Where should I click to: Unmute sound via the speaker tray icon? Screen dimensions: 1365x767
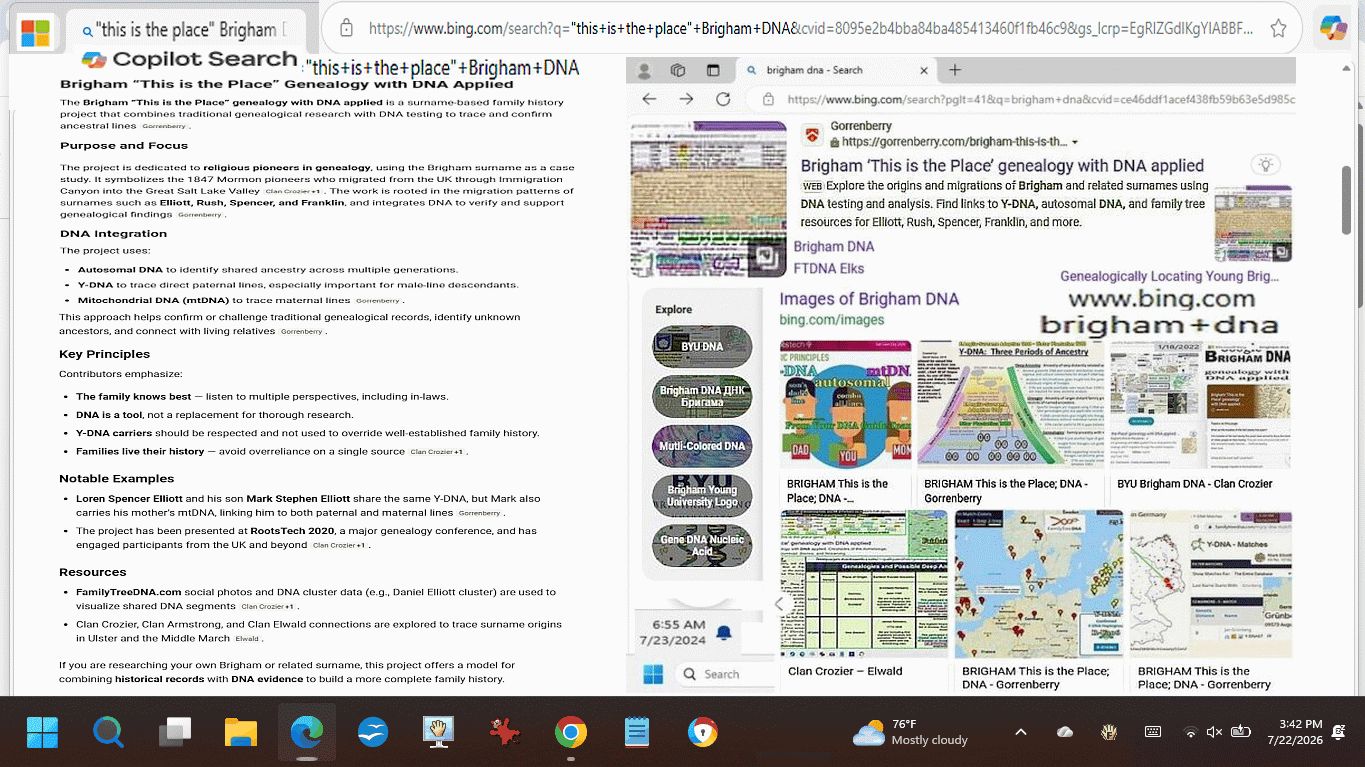click(1215, 732)
